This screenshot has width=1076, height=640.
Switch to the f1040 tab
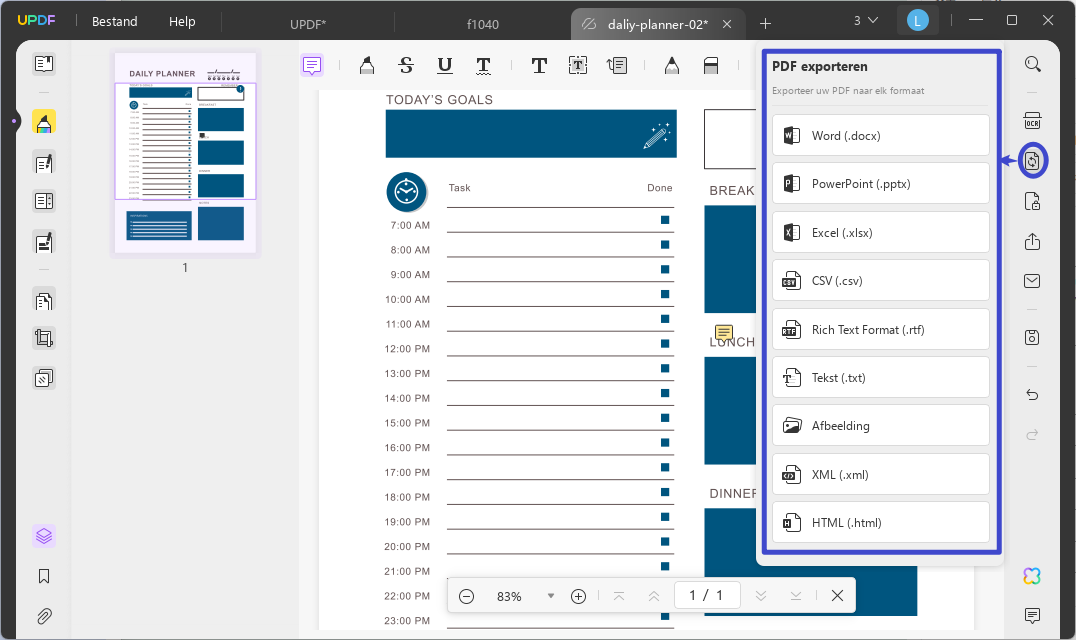point(482,24)
